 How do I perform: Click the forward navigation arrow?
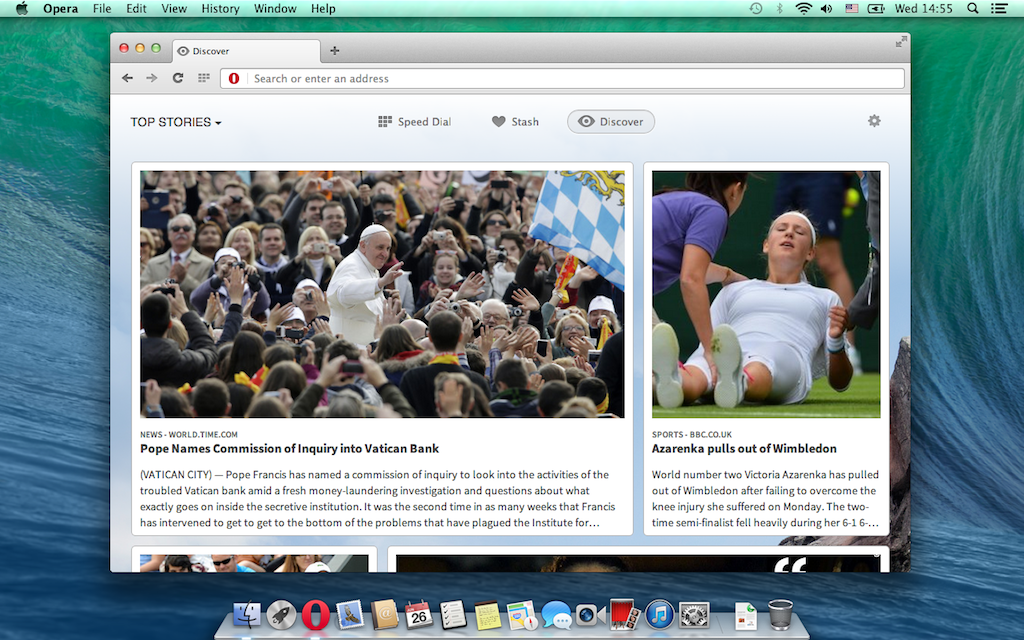point(152,78)
